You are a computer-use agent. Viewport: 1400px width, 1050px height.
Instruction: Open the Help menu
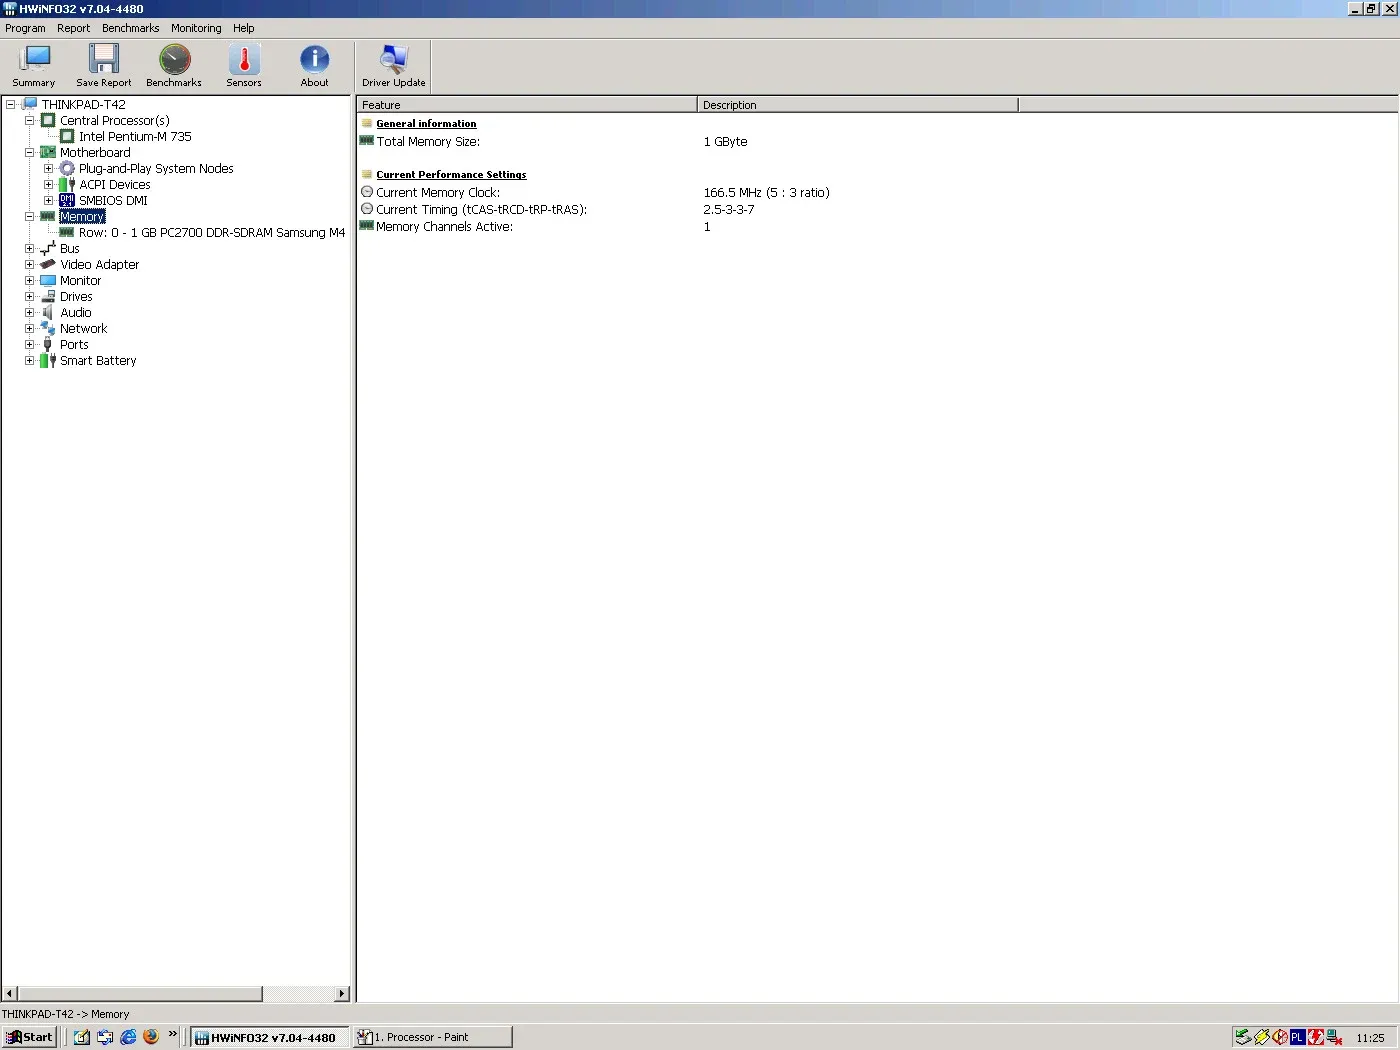(244, 28)
